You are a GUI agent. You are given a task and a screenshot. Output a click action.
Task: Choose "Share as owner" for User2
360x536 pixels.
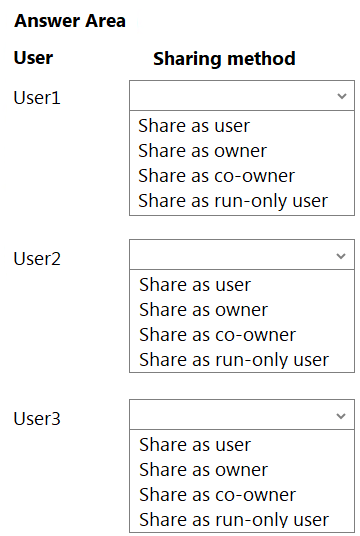coord(203,309)
